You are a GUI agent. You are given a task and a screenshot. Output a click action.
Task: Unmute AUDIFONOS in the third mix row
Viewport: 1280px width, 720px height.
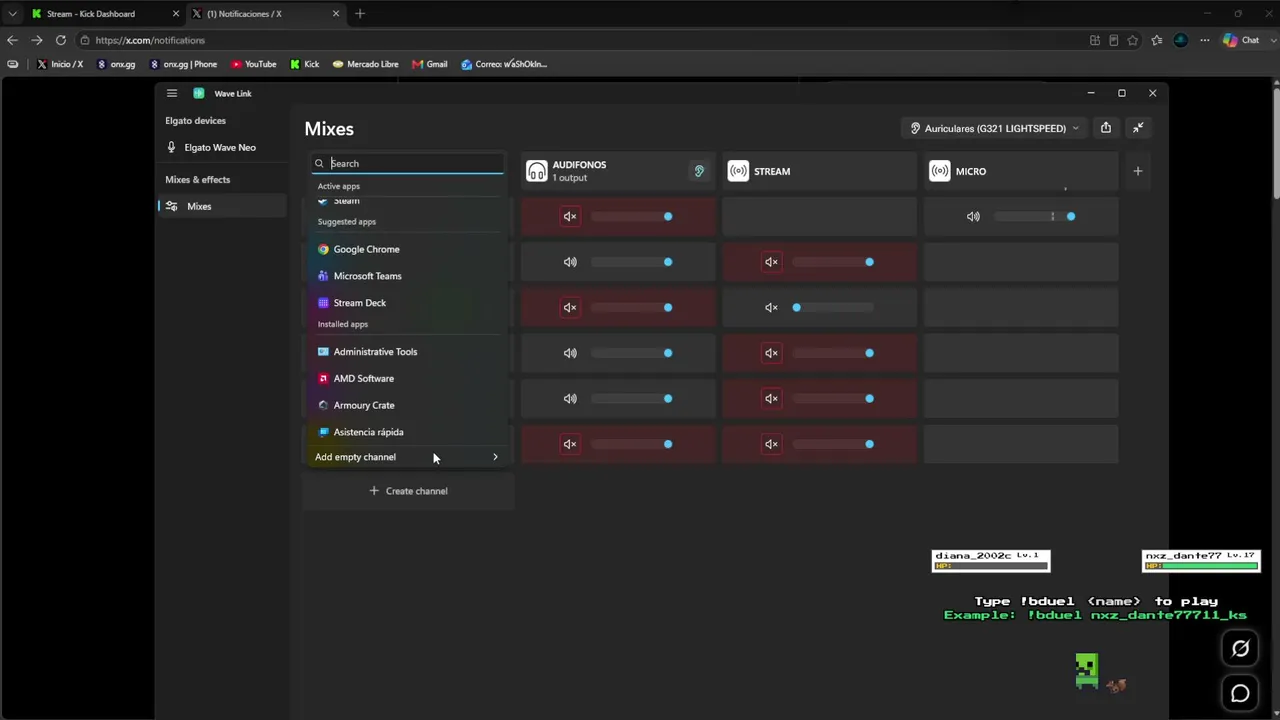click(570, 308)
